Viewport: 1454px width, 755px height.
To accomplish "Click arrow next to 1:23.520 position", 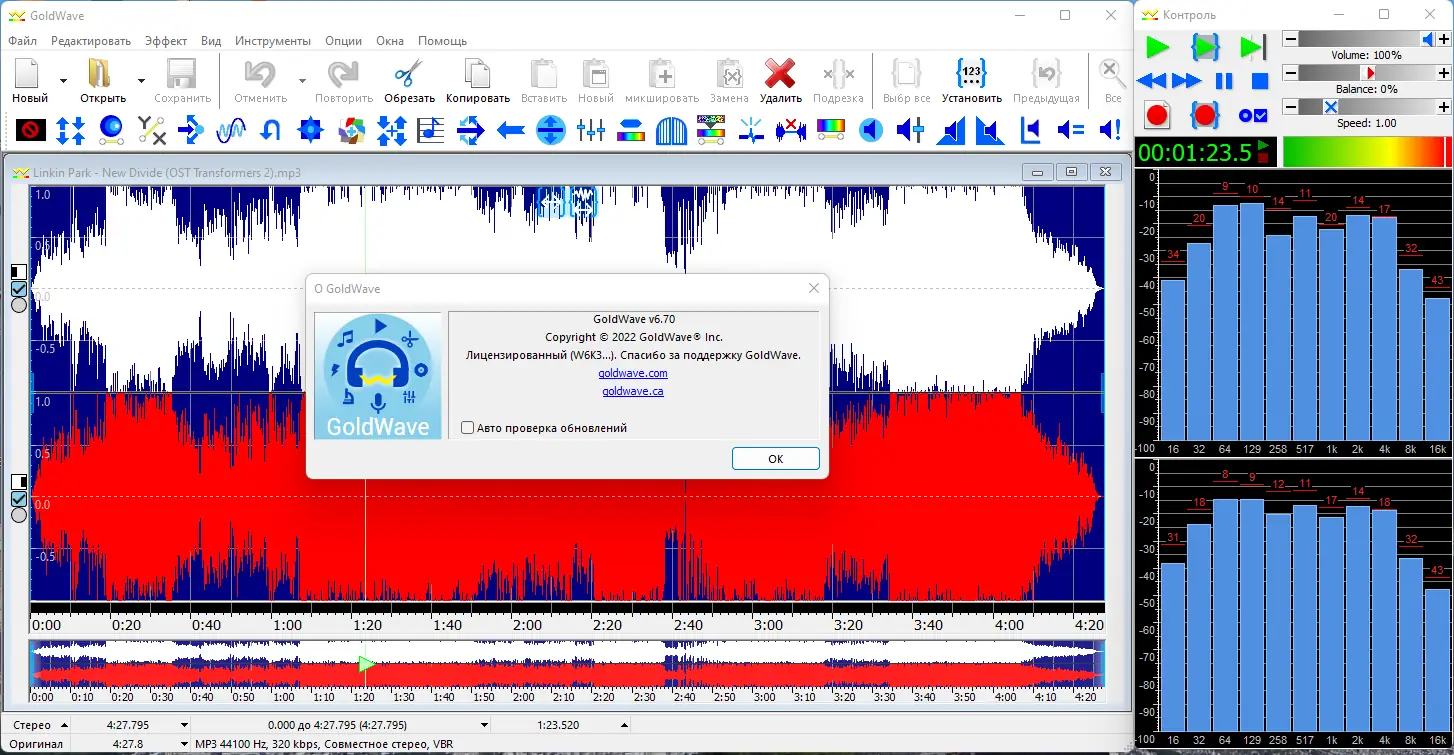I will pyautogui.click(x=625, y=725).
